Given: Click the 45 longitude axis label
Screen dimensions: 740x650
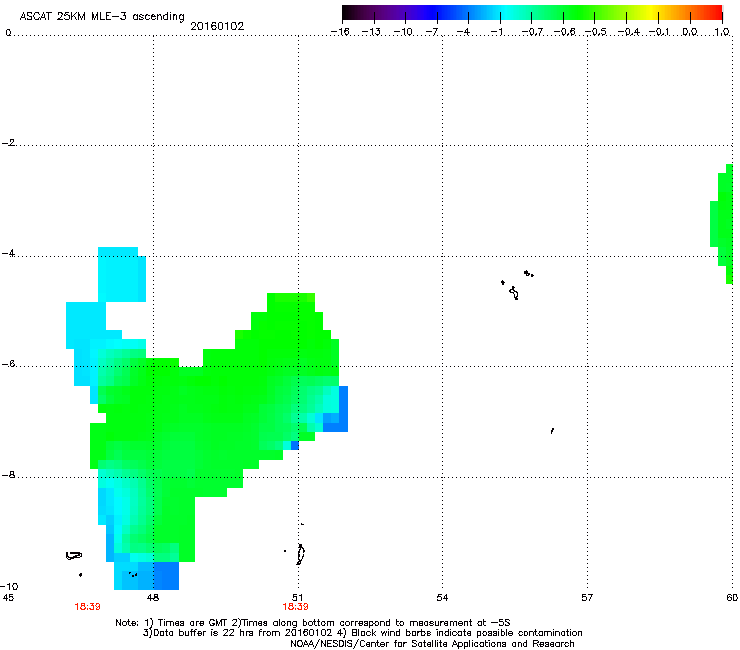Looking at the screenshot, I should point(8,598).
